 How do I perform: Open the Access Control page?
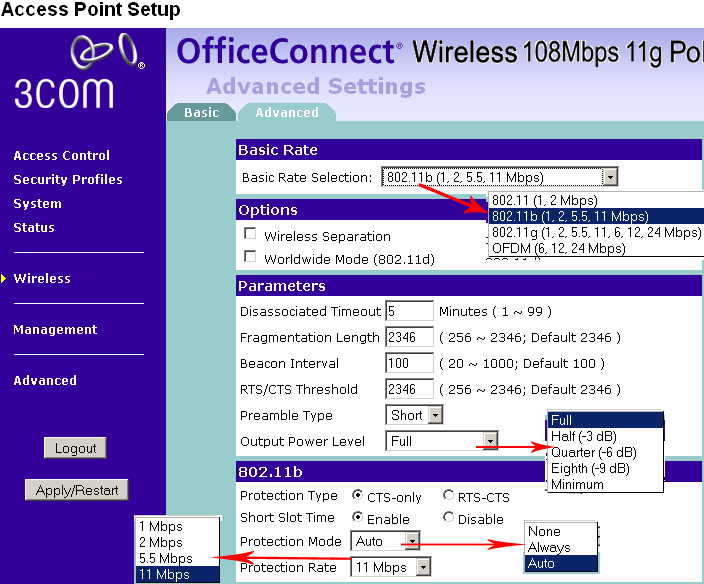(62, 155)
